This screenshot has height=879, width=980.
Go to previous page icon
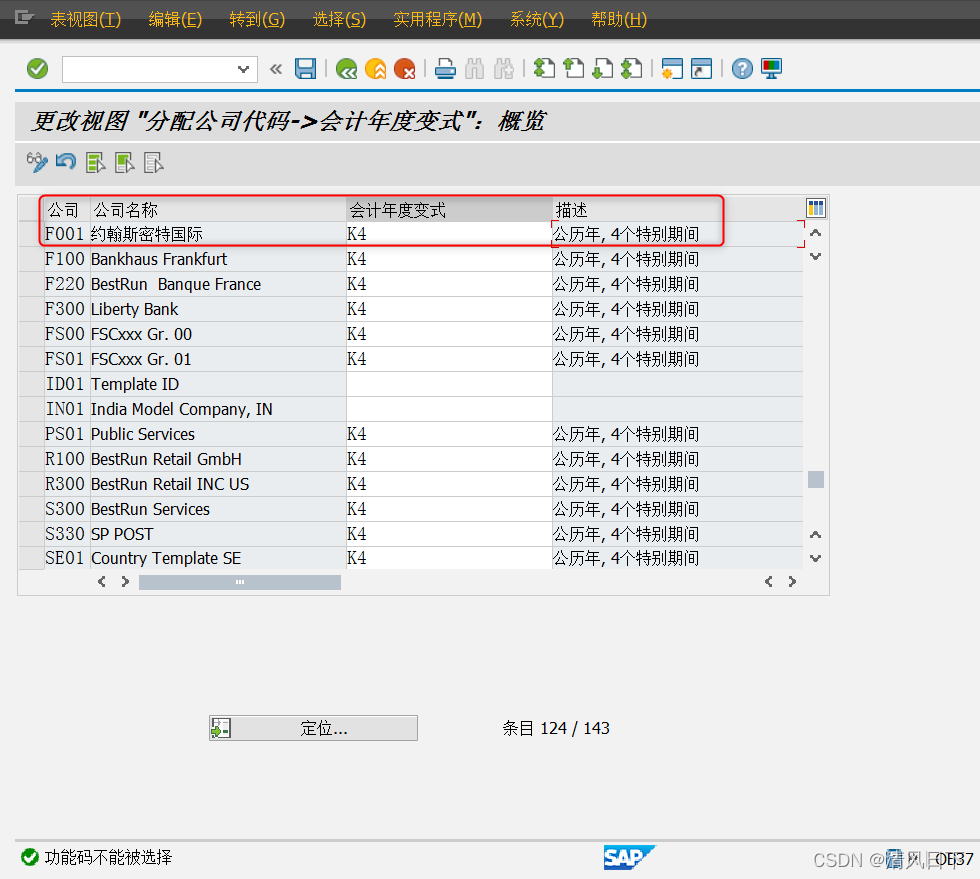tap(574, 68)
